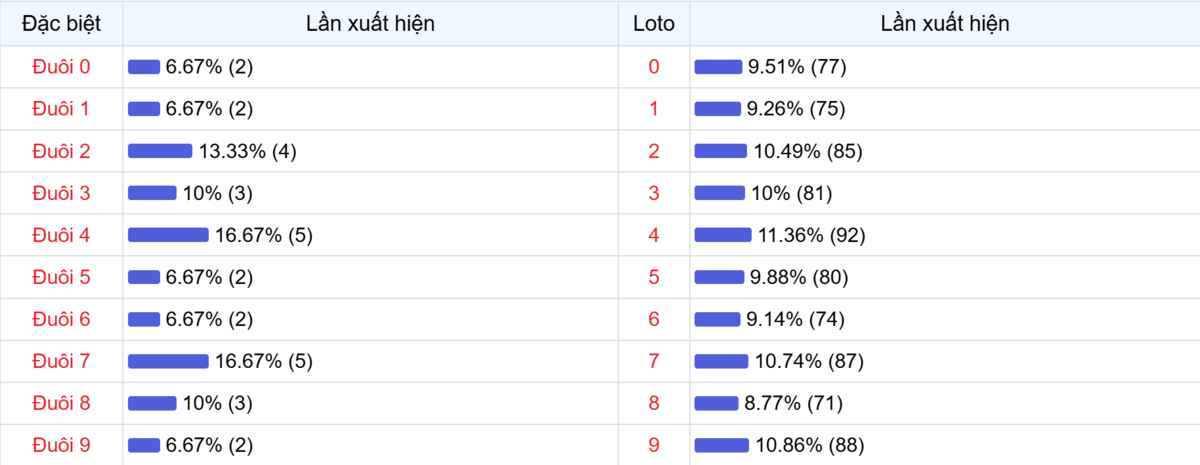This screenshot has height=465, width=1200.
Task: Click the 'Đuôi 9' row label
Action: click(61, 445)
